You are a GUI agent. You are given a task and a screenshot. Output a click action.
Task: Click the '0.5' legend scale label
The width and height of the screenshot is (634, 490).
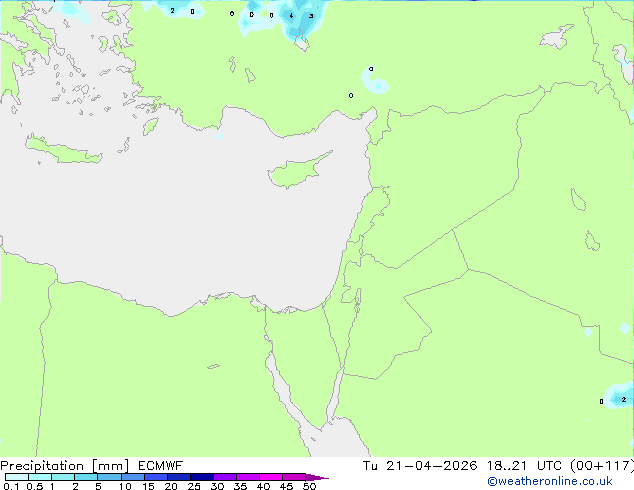[34, 486]
